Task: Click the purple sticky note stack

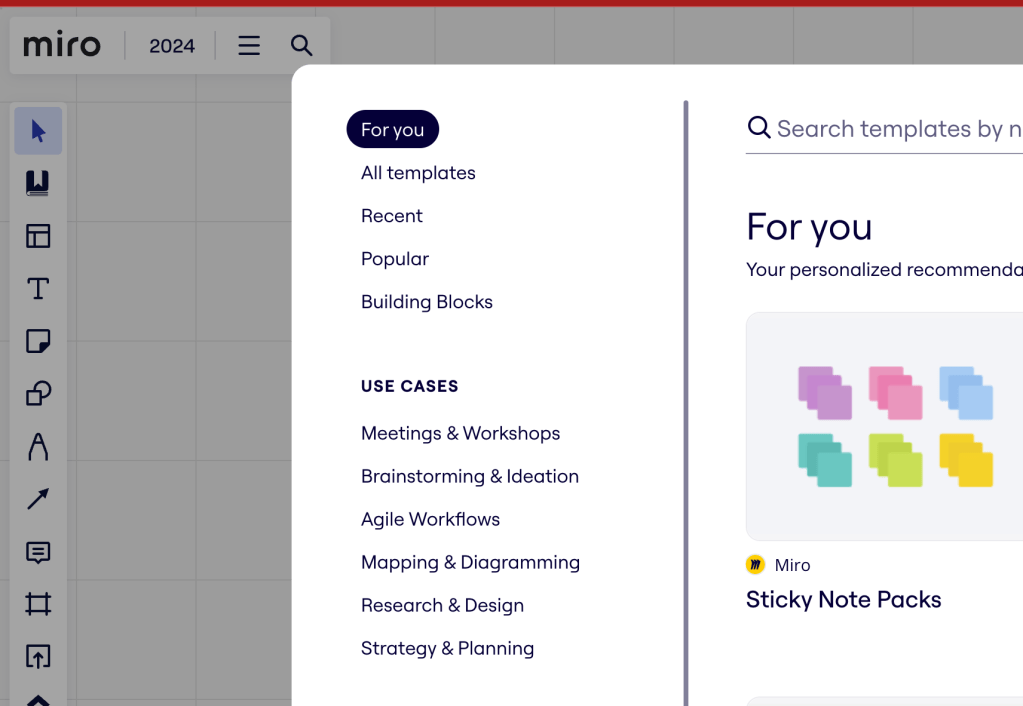Action: [825, 393]
